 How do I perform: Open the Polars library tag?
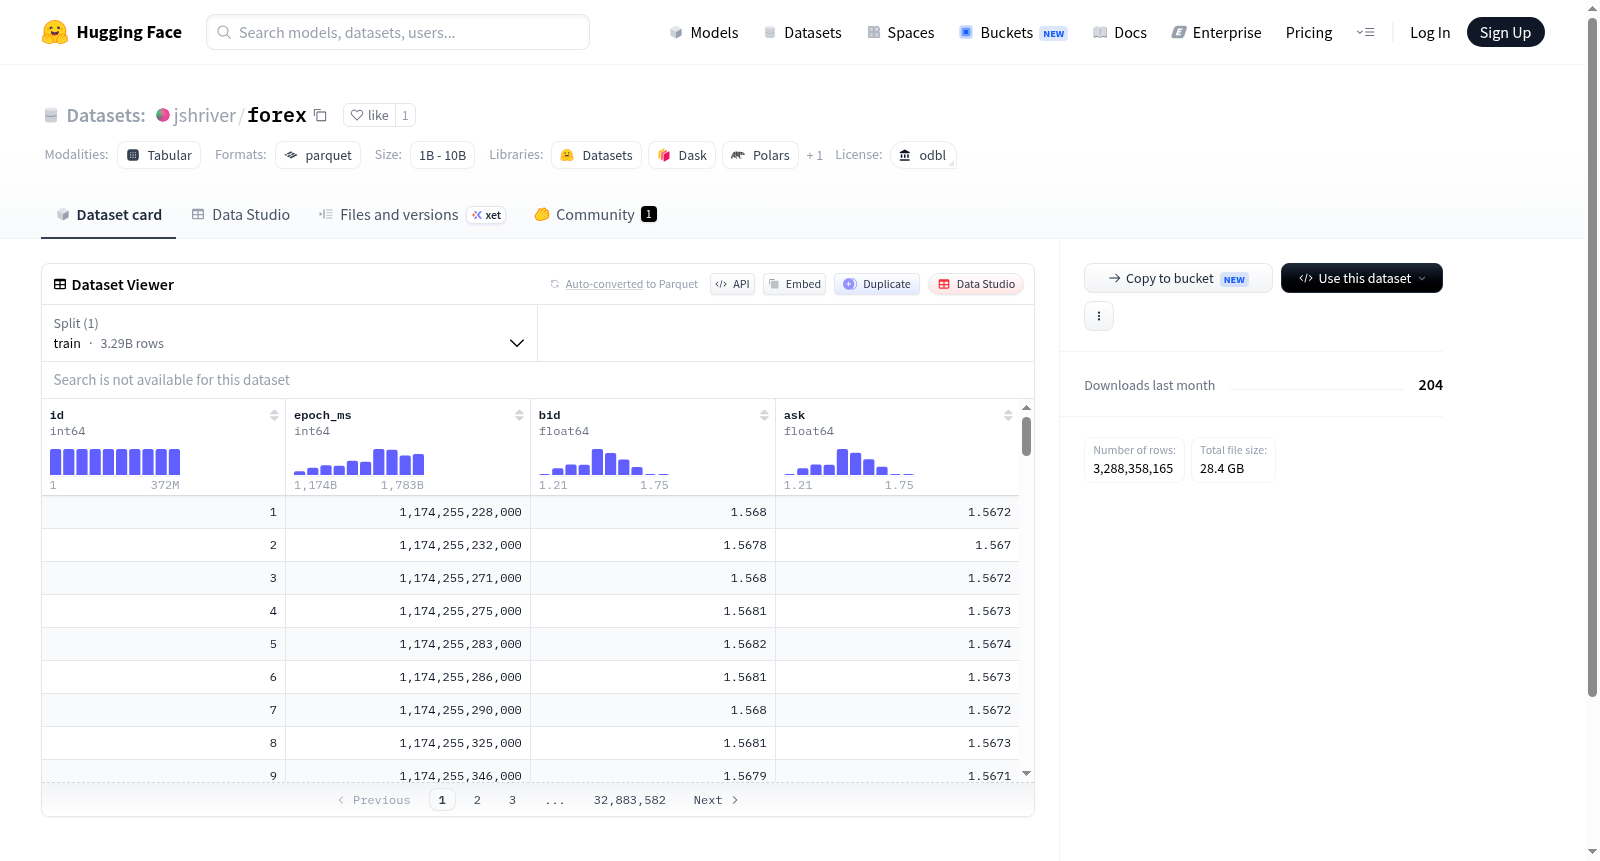click(x=760, y=155)
